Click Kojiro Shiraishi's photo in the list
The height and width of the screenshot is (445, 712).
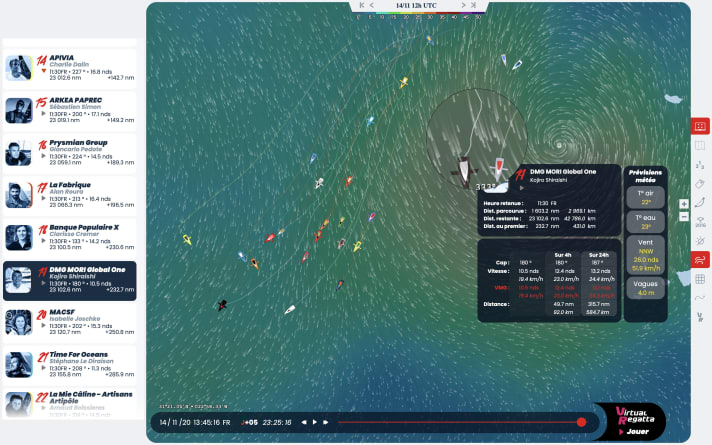tap(19, 280)
